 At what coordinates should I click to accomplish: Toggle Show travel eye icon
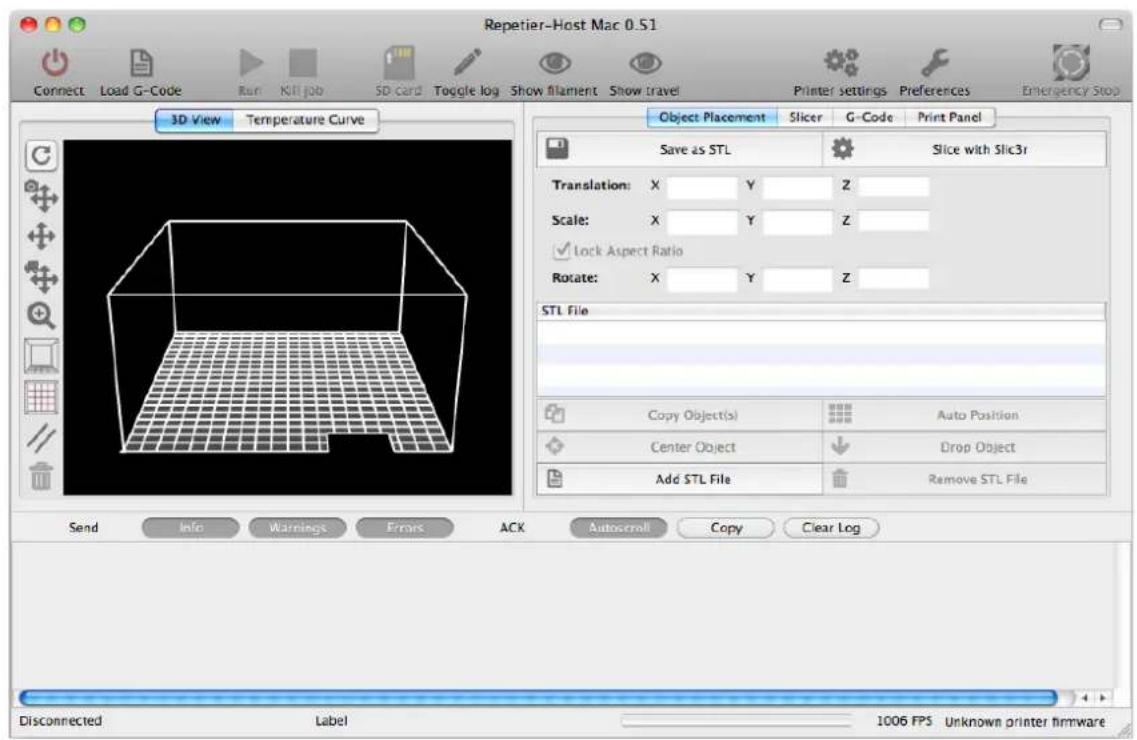(645, 63)
